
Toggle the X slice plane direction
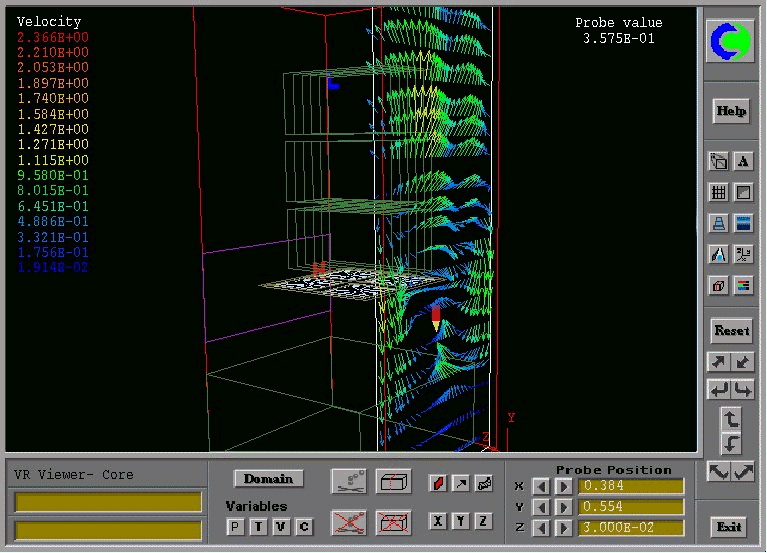pyautogui.click(x=437, y=521)
